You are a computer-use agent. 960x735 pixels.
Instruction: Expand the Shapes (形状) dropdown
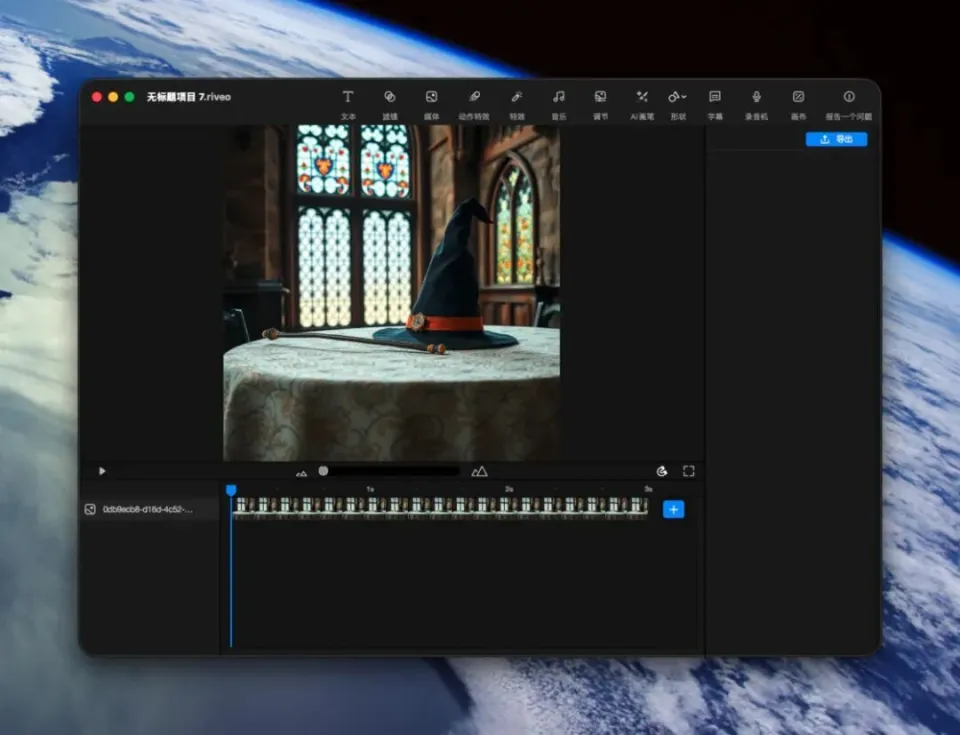(678, 98)
